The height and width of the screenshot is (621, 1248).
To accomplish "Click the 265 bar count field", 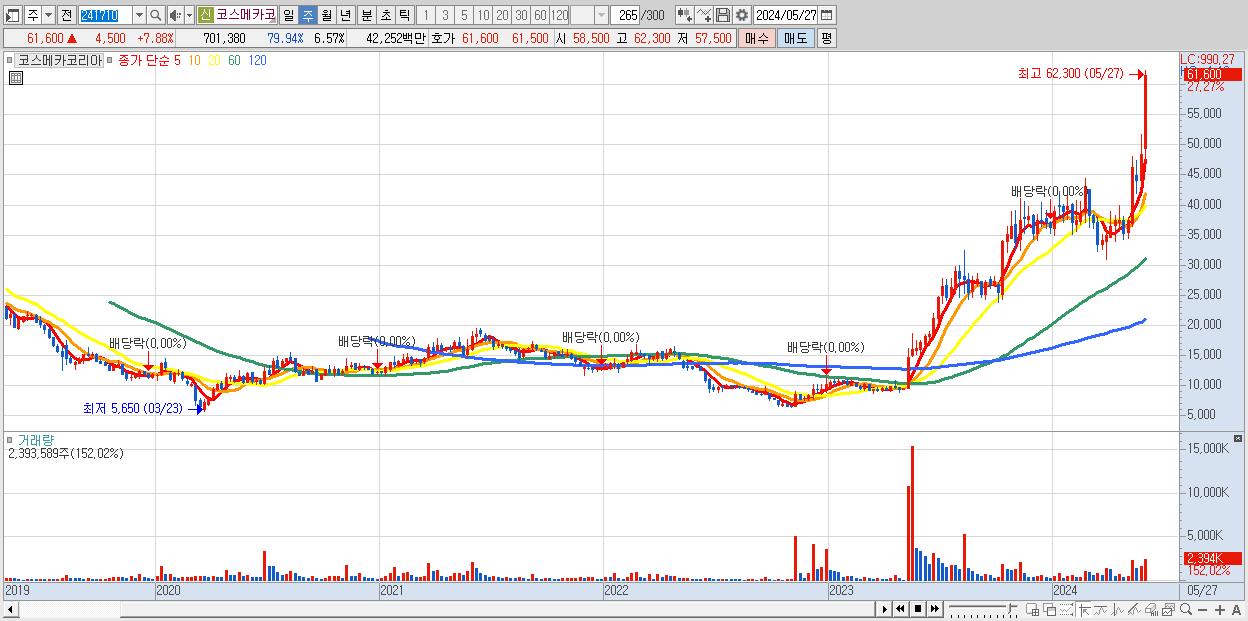I will point(626,15).
